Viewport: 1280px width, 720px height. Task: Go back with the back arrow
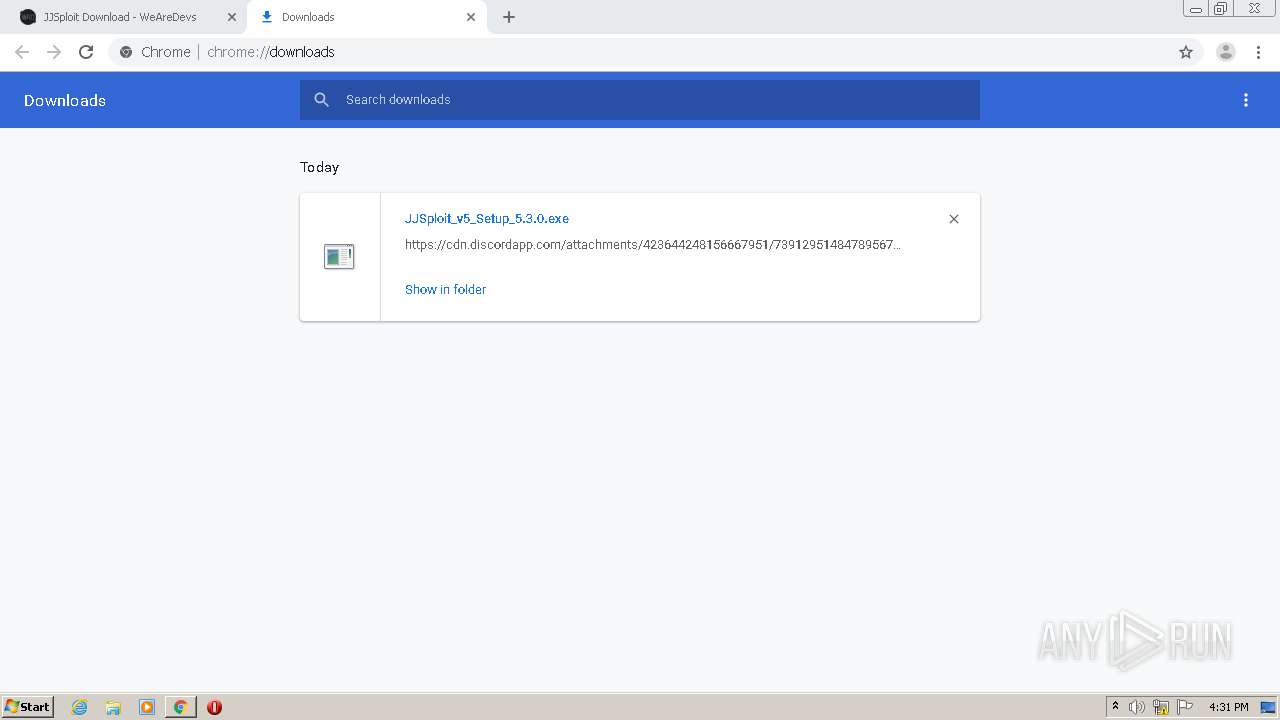coord(22,52)
